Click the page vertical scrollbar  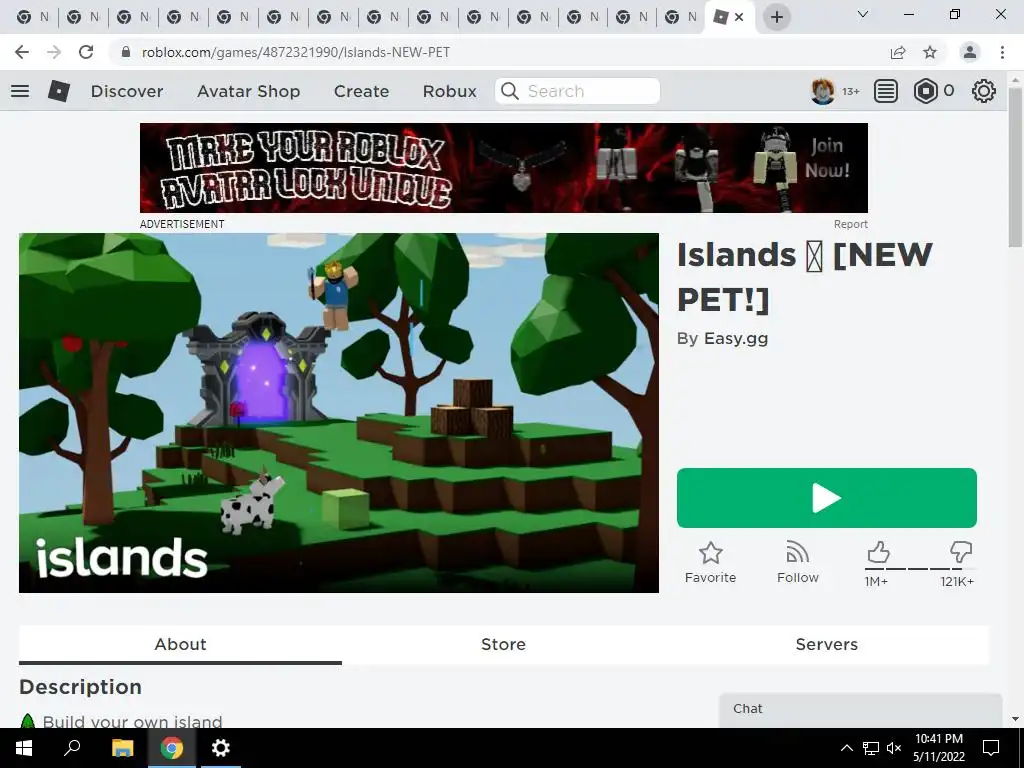click(x=1015, y=167)
